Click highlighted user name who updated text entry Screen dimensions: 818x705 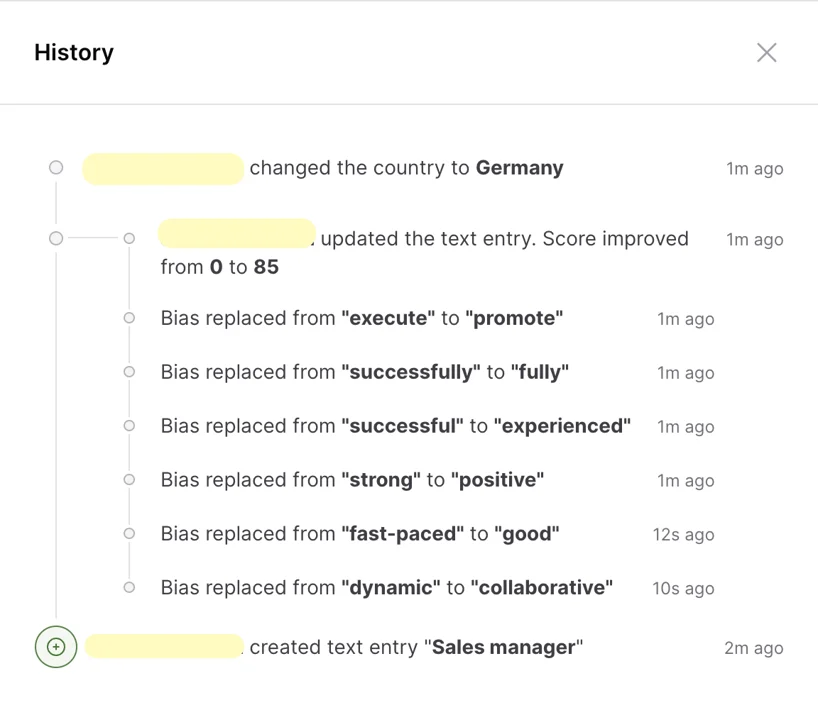click(237, 234)
